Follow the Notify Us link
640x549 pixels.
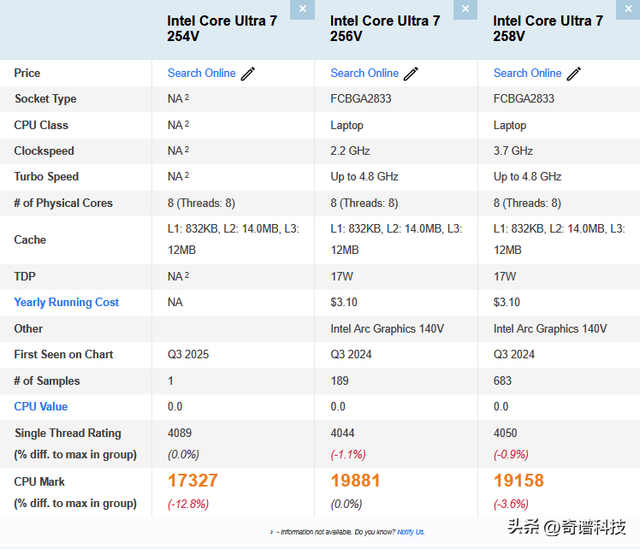point(411,532)
